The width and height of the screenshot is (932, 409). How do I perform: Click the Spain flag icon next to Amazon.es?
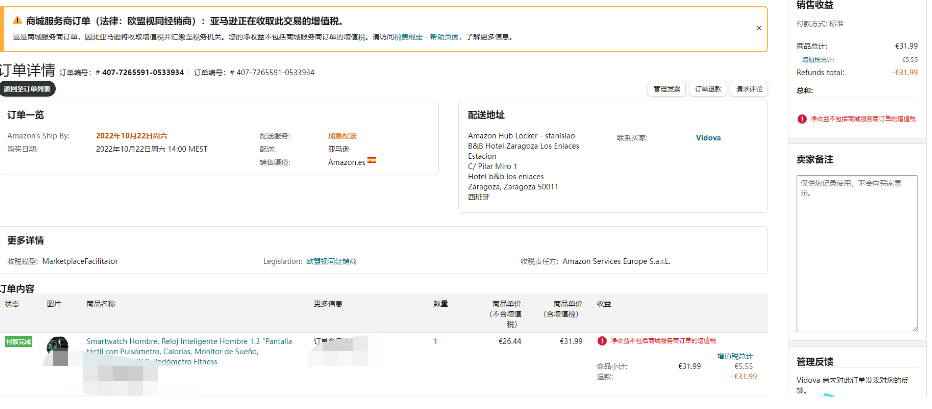click(x=372, y=160)
